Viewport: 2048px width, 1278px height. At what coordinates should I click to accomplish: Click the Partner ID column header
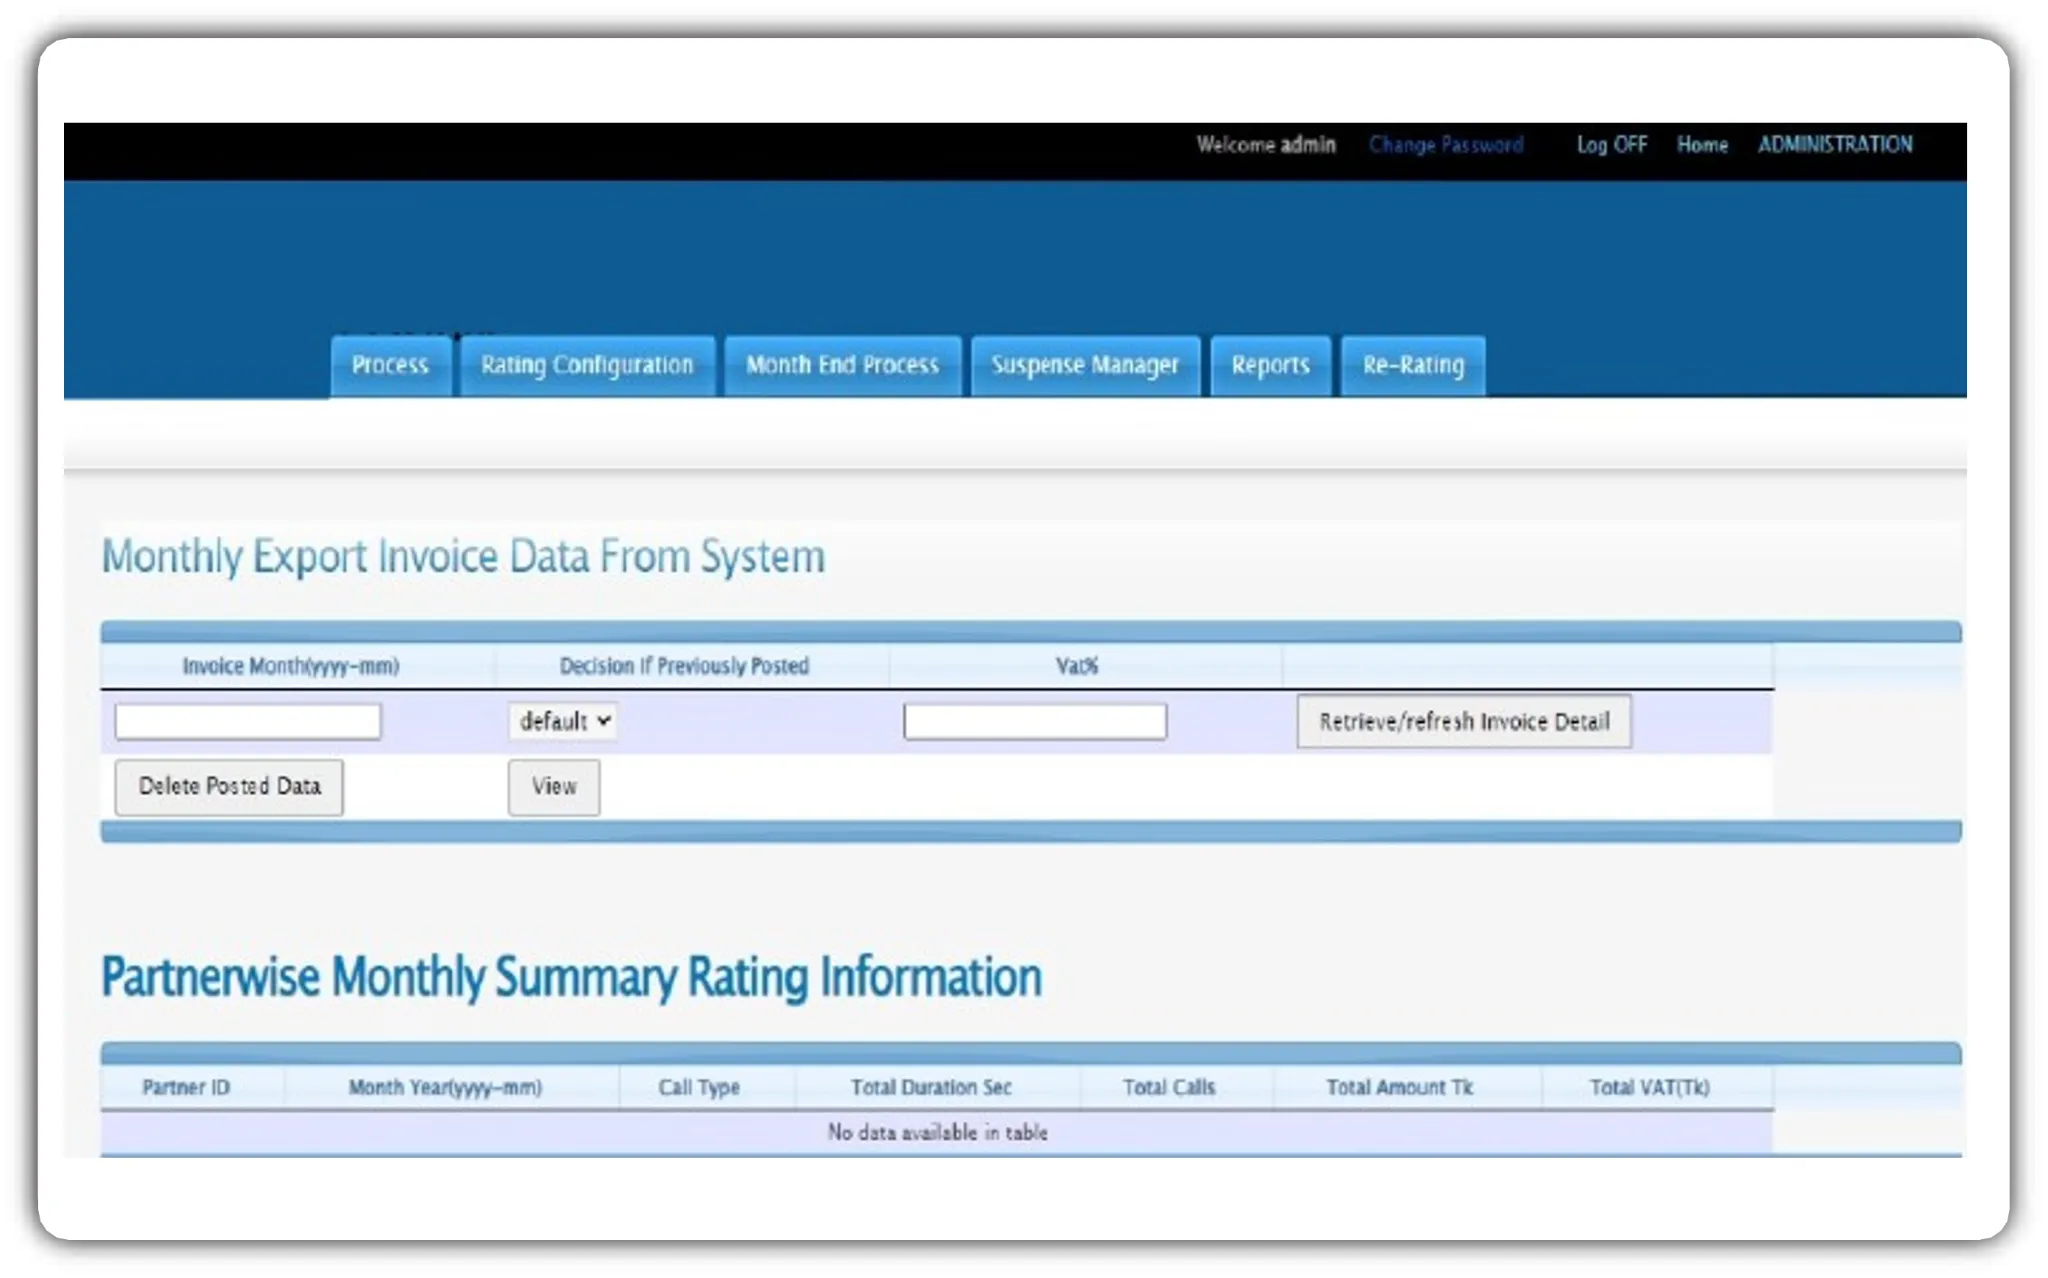188,1088
